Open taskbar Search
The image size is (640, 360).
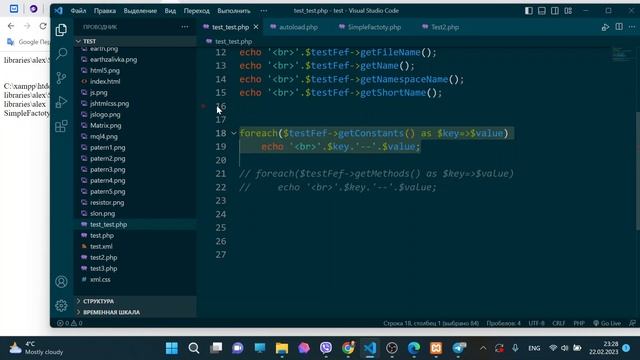194,348
